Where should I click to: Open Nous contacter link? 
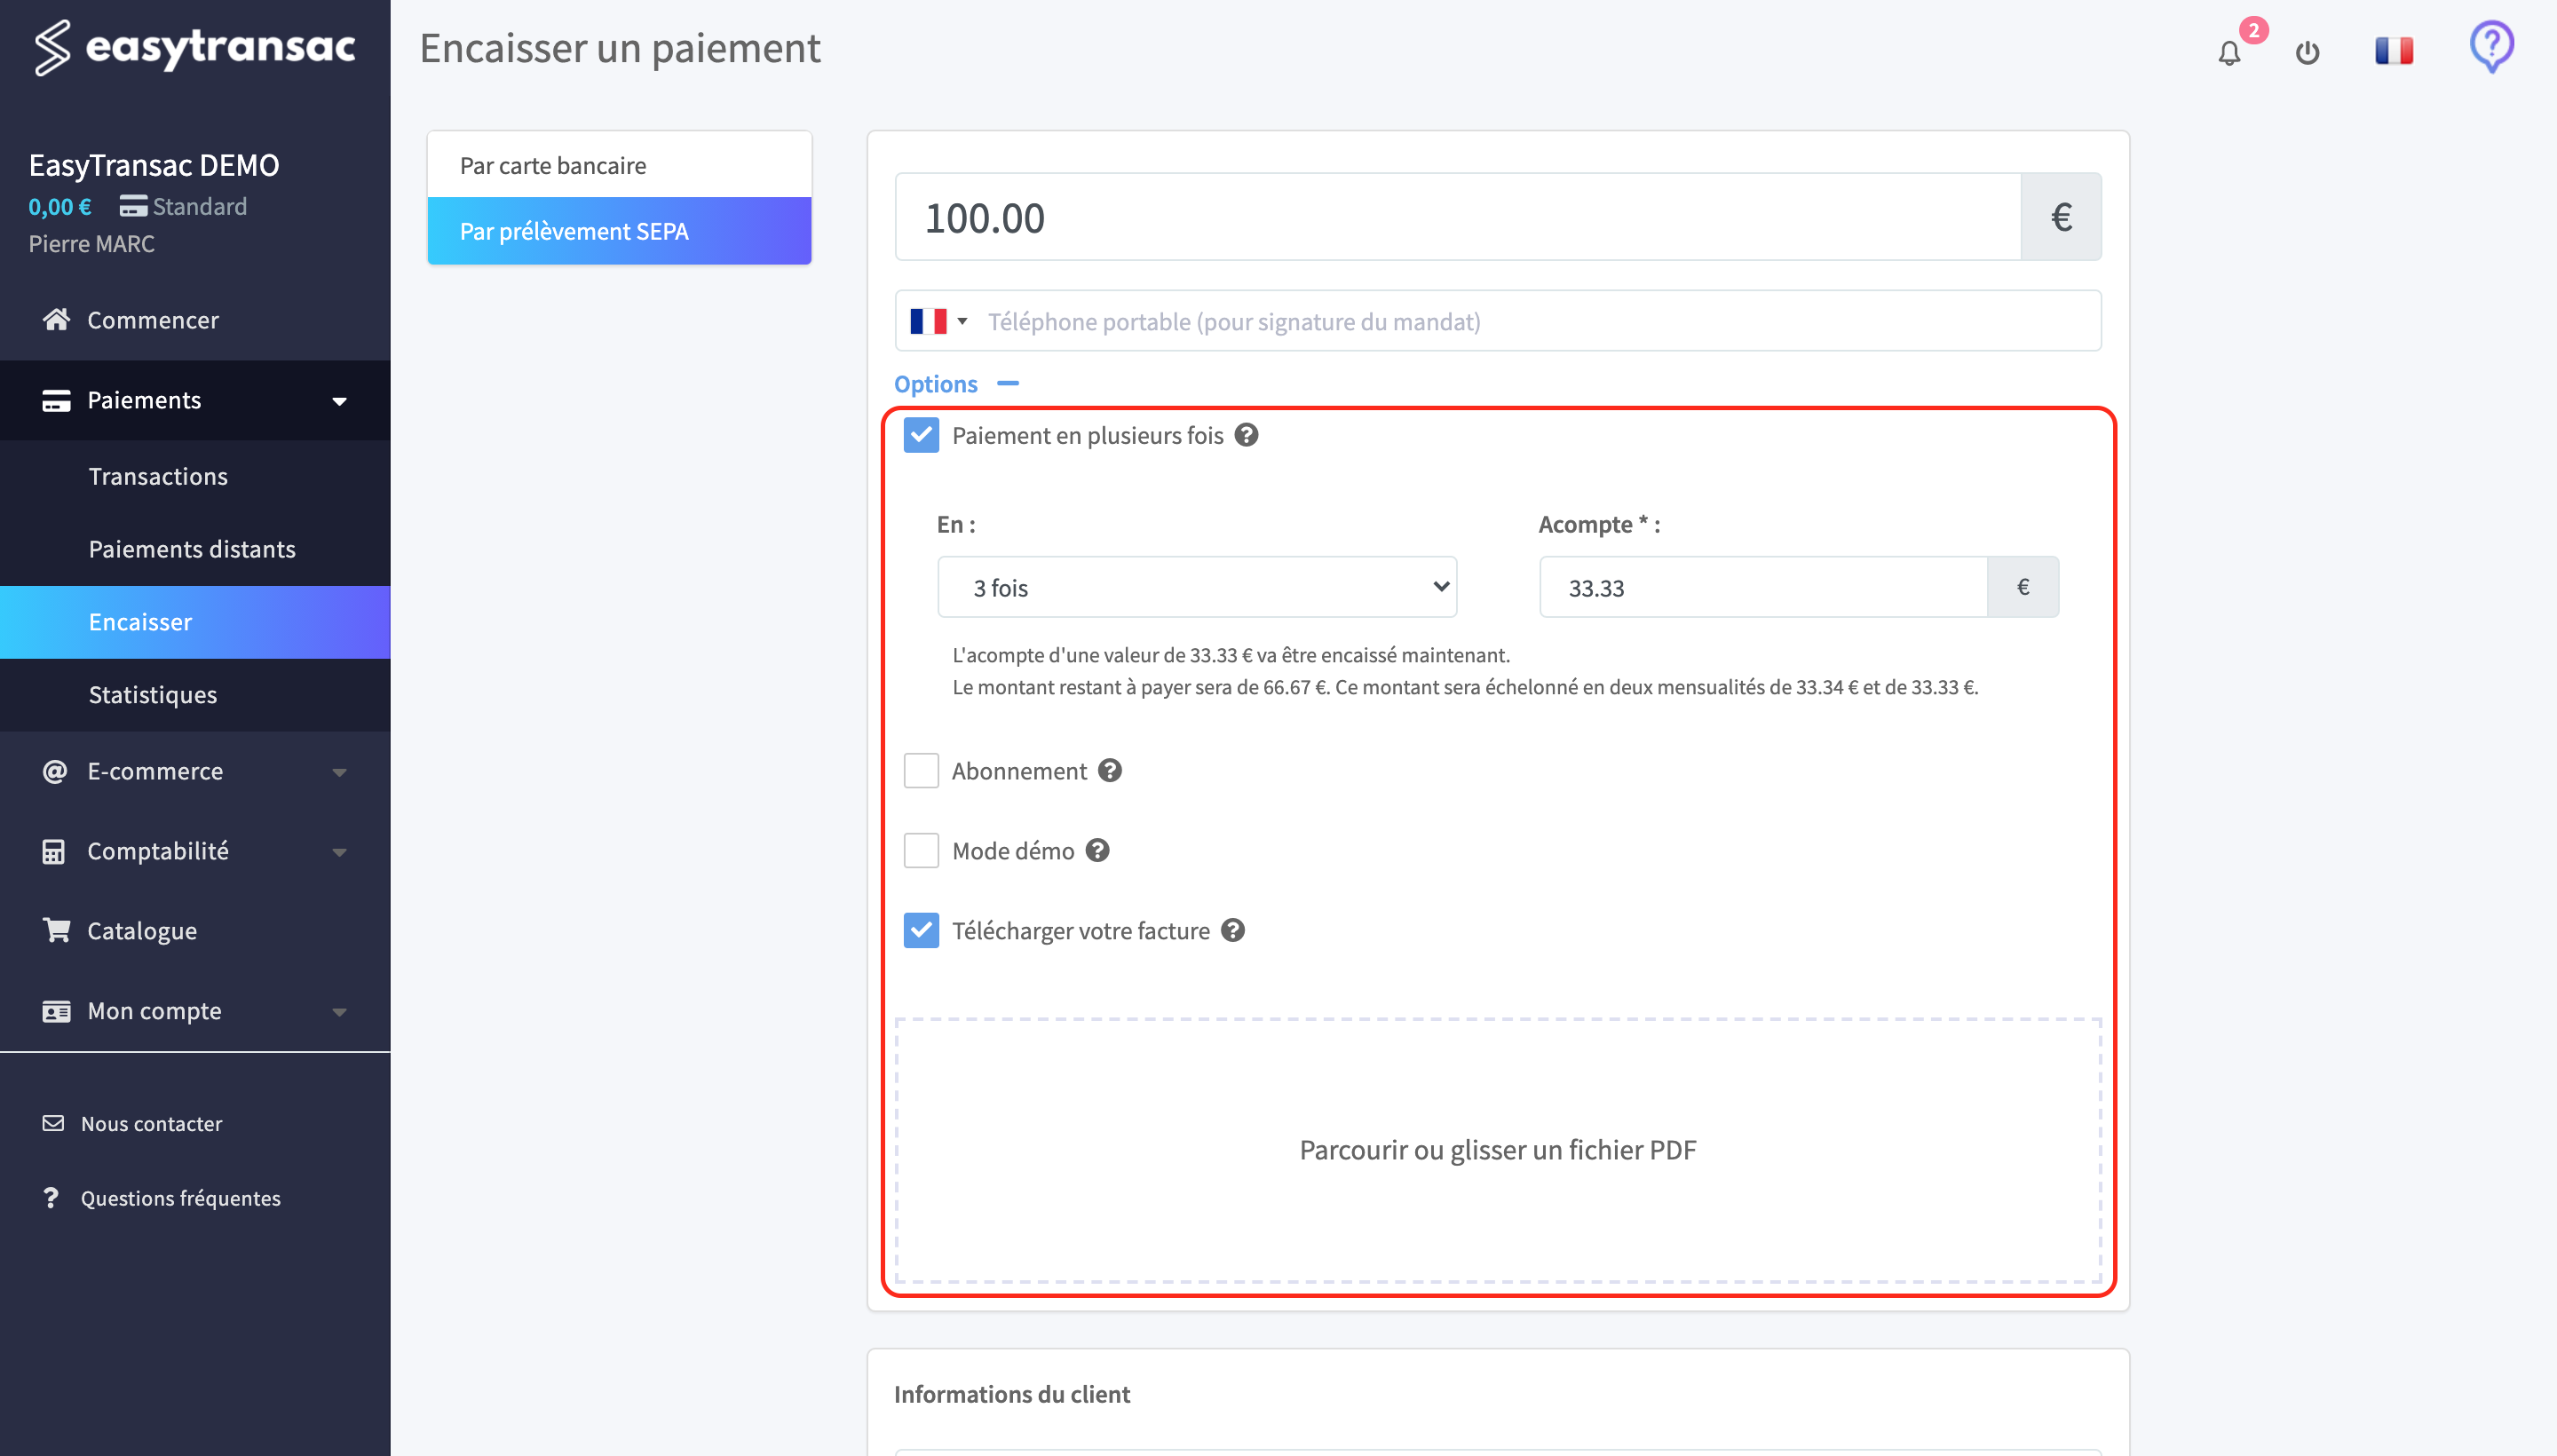151,1123
